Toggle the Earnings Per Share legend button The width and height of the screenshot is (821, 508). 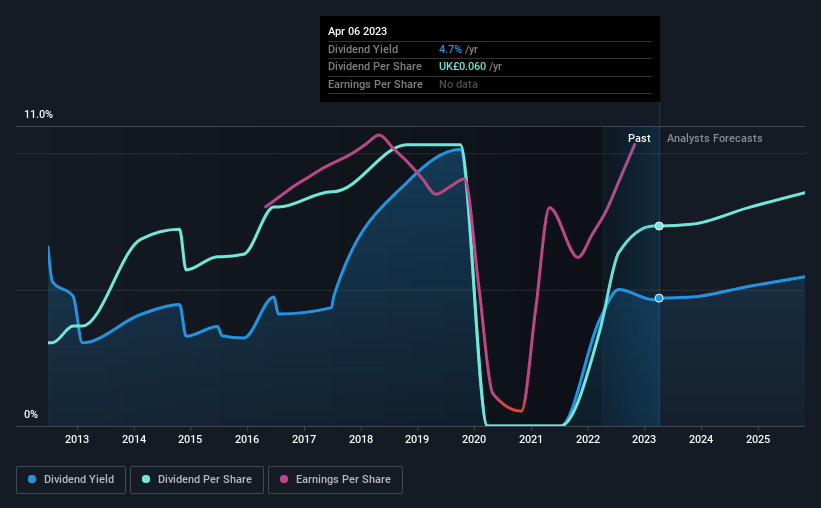tap(335, 480)
